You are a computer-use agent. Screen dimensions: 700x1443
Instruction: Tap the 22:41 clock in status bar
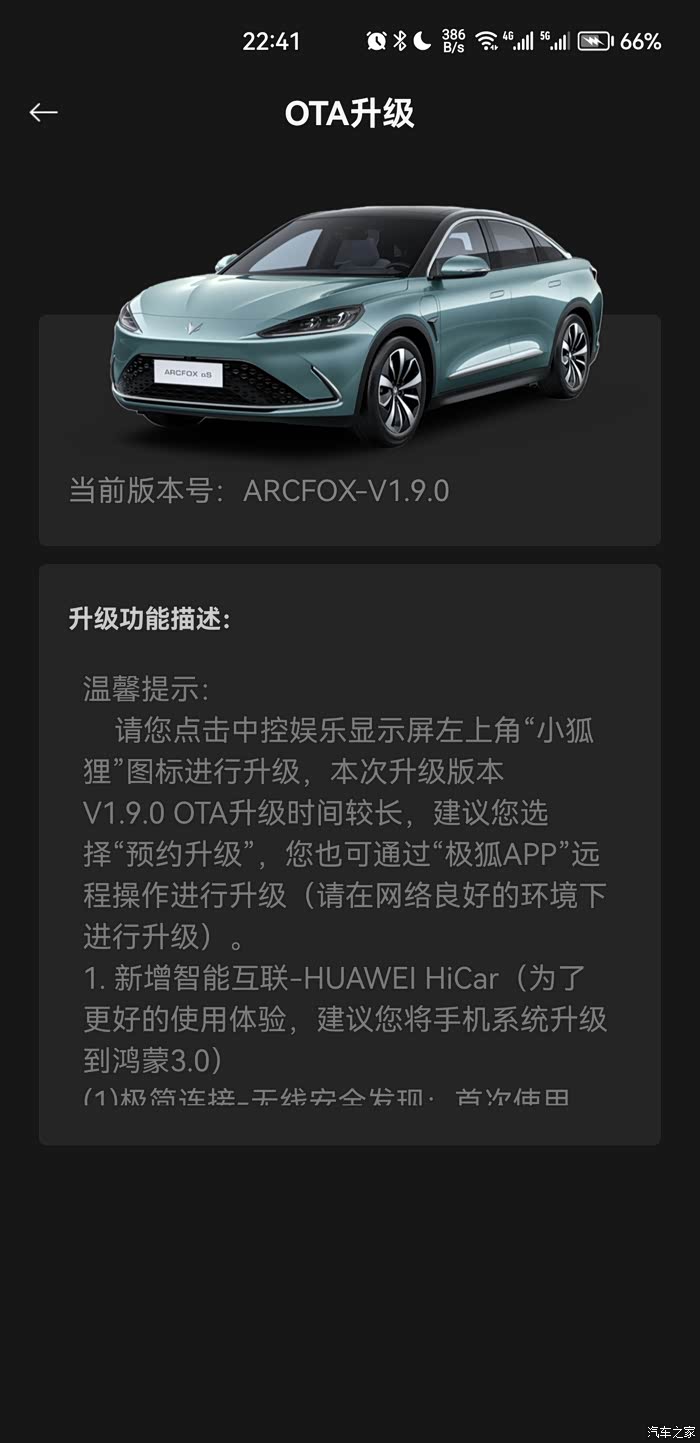[x=271, y=41]
